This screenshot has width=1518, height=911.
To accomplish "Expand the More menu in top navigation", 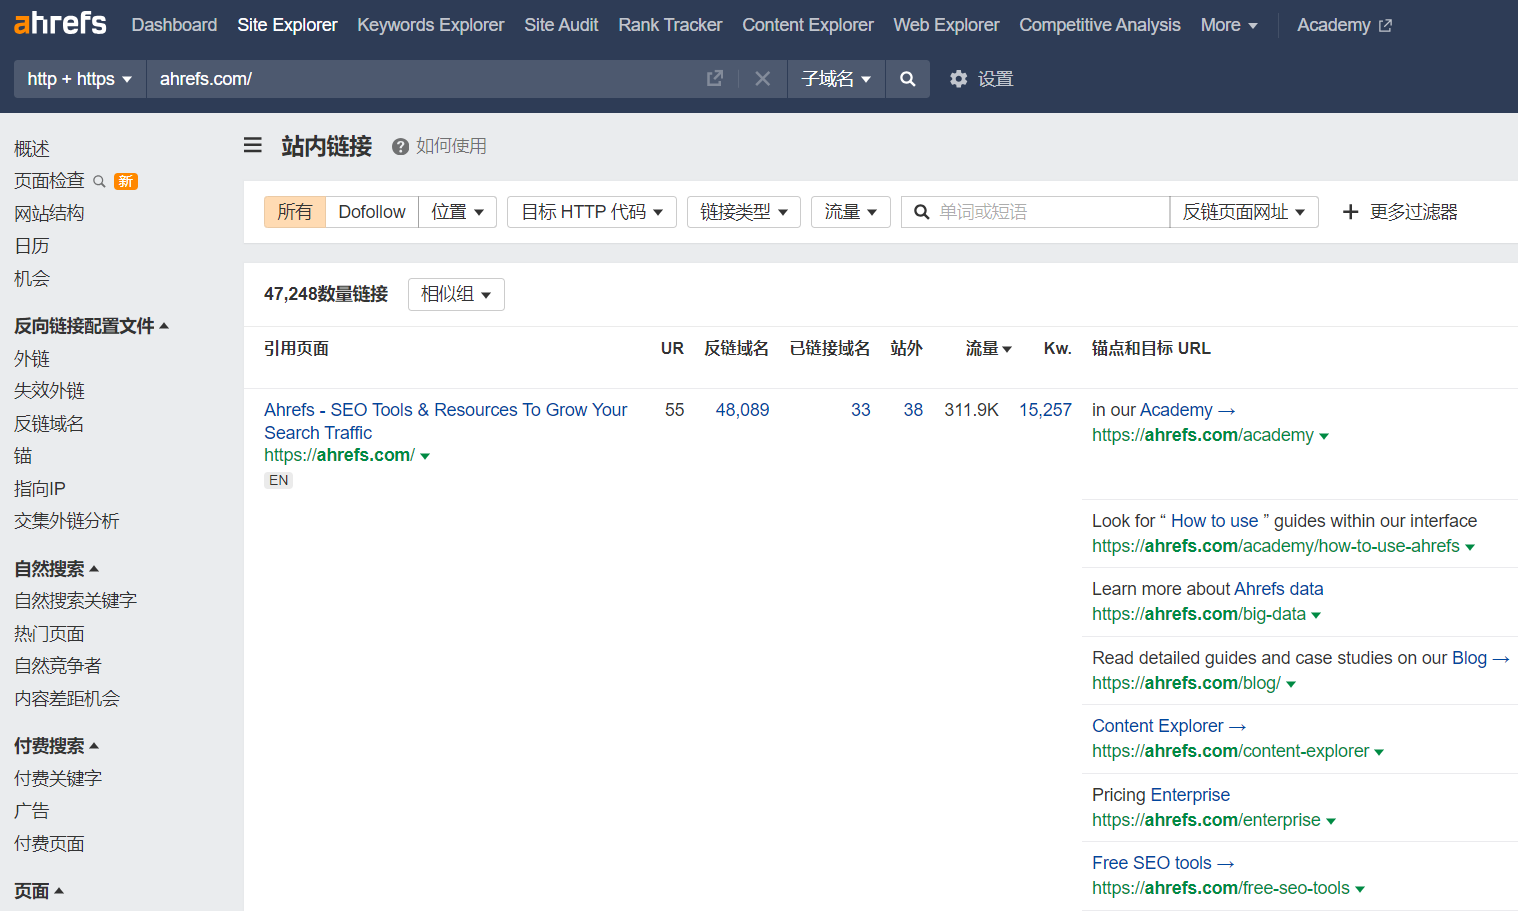I will (x=1229, y=25).
